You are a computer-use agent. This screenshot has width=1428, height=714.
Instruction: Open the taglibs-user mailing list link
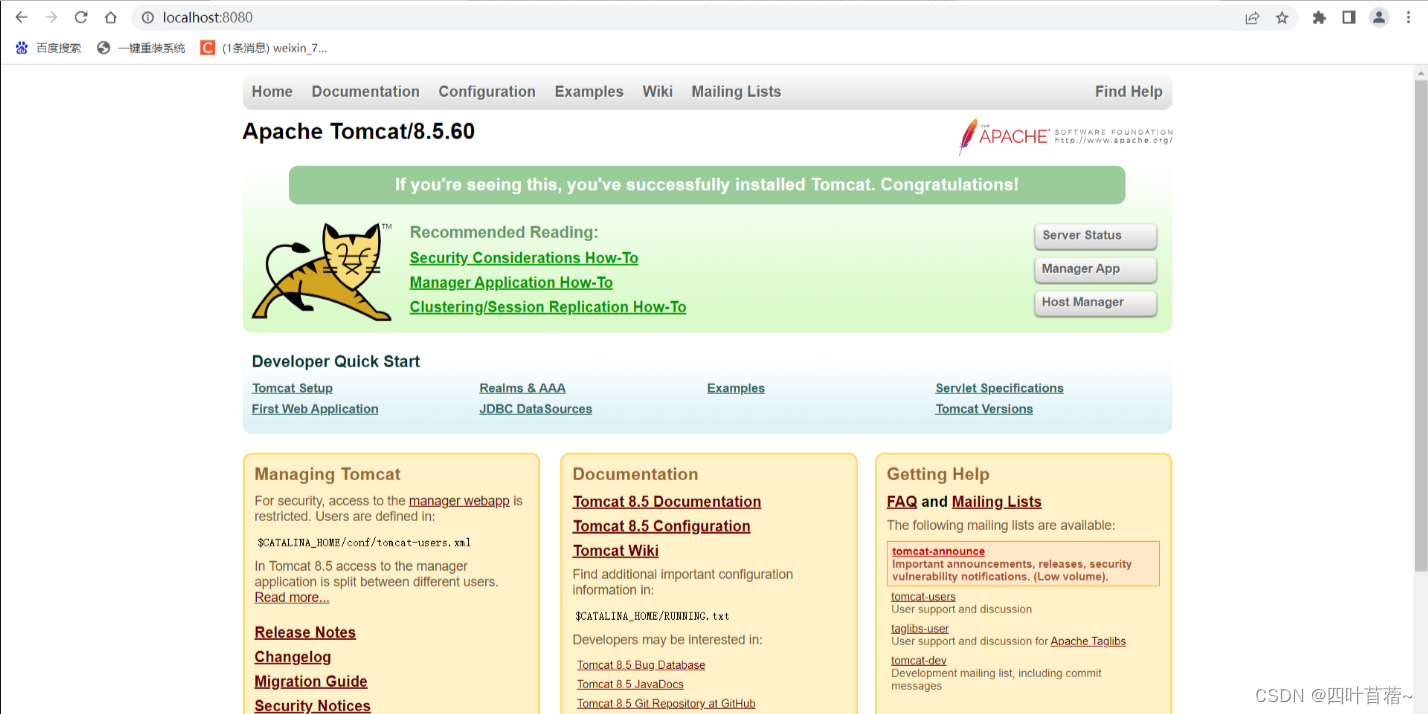point(920,629)
